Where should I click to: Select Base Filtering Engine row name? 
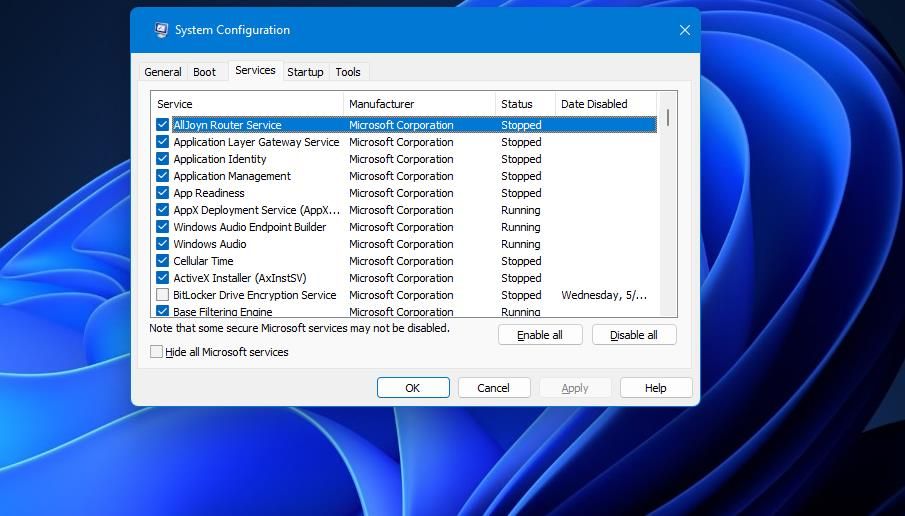[223, 311]
